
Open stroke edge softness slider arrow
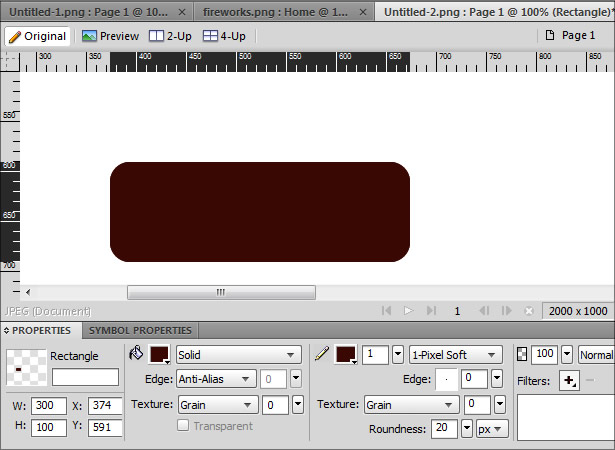[497, 378]
